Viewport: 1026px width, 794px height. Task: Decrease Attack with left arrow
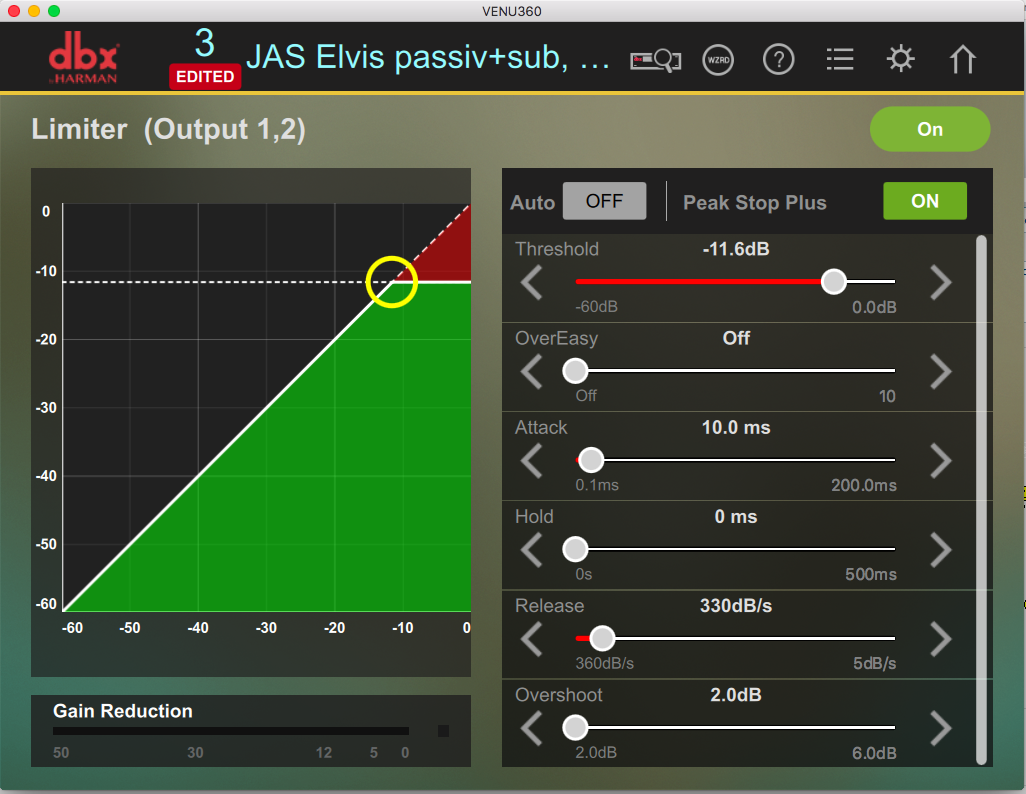point(532,461)
